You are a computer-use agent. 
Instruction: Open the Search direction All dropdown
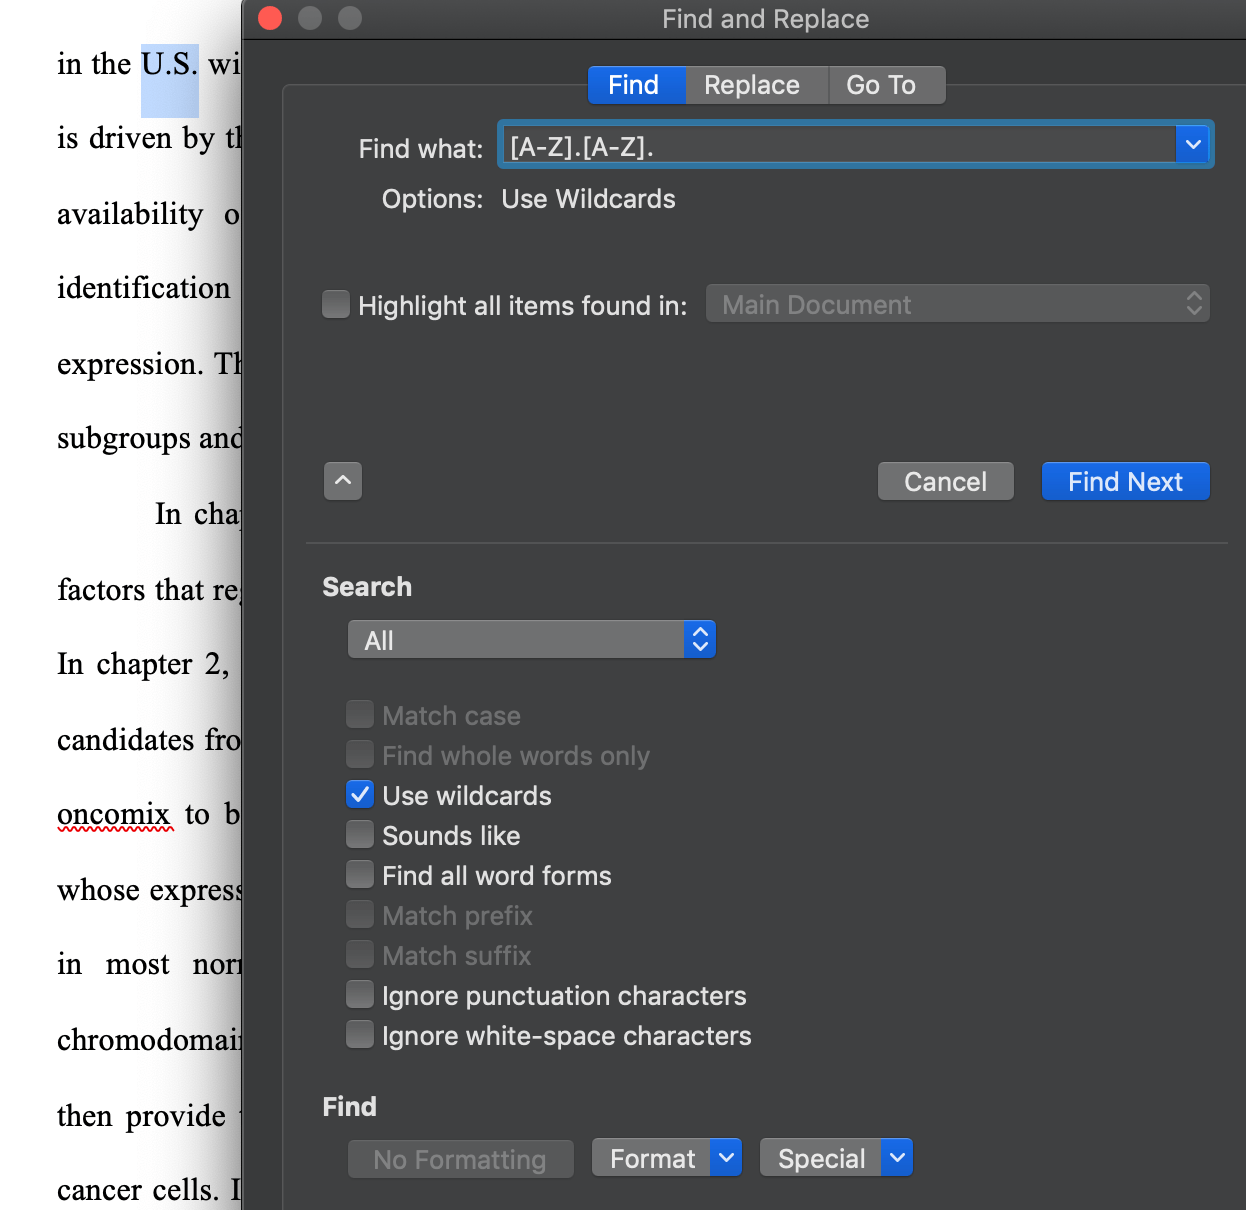point(532,640)
